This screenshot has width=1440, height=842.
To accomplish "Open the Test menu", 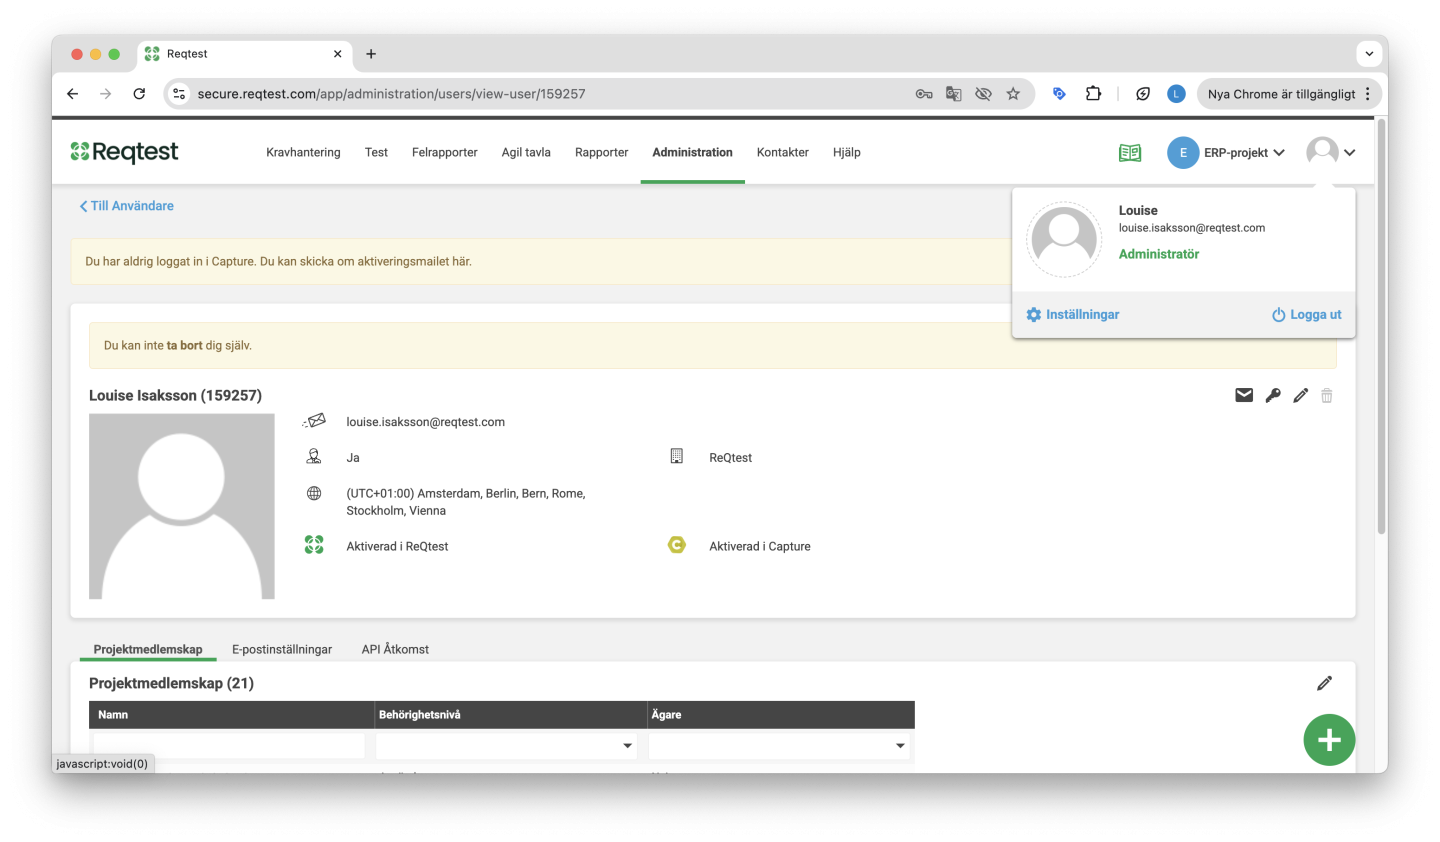I will 376,152.
